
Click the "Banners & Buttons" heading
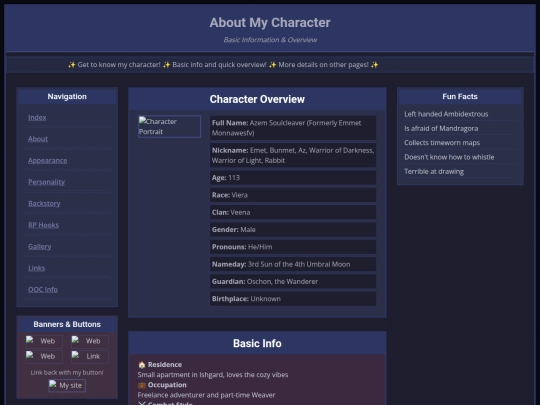coord(67,324)
